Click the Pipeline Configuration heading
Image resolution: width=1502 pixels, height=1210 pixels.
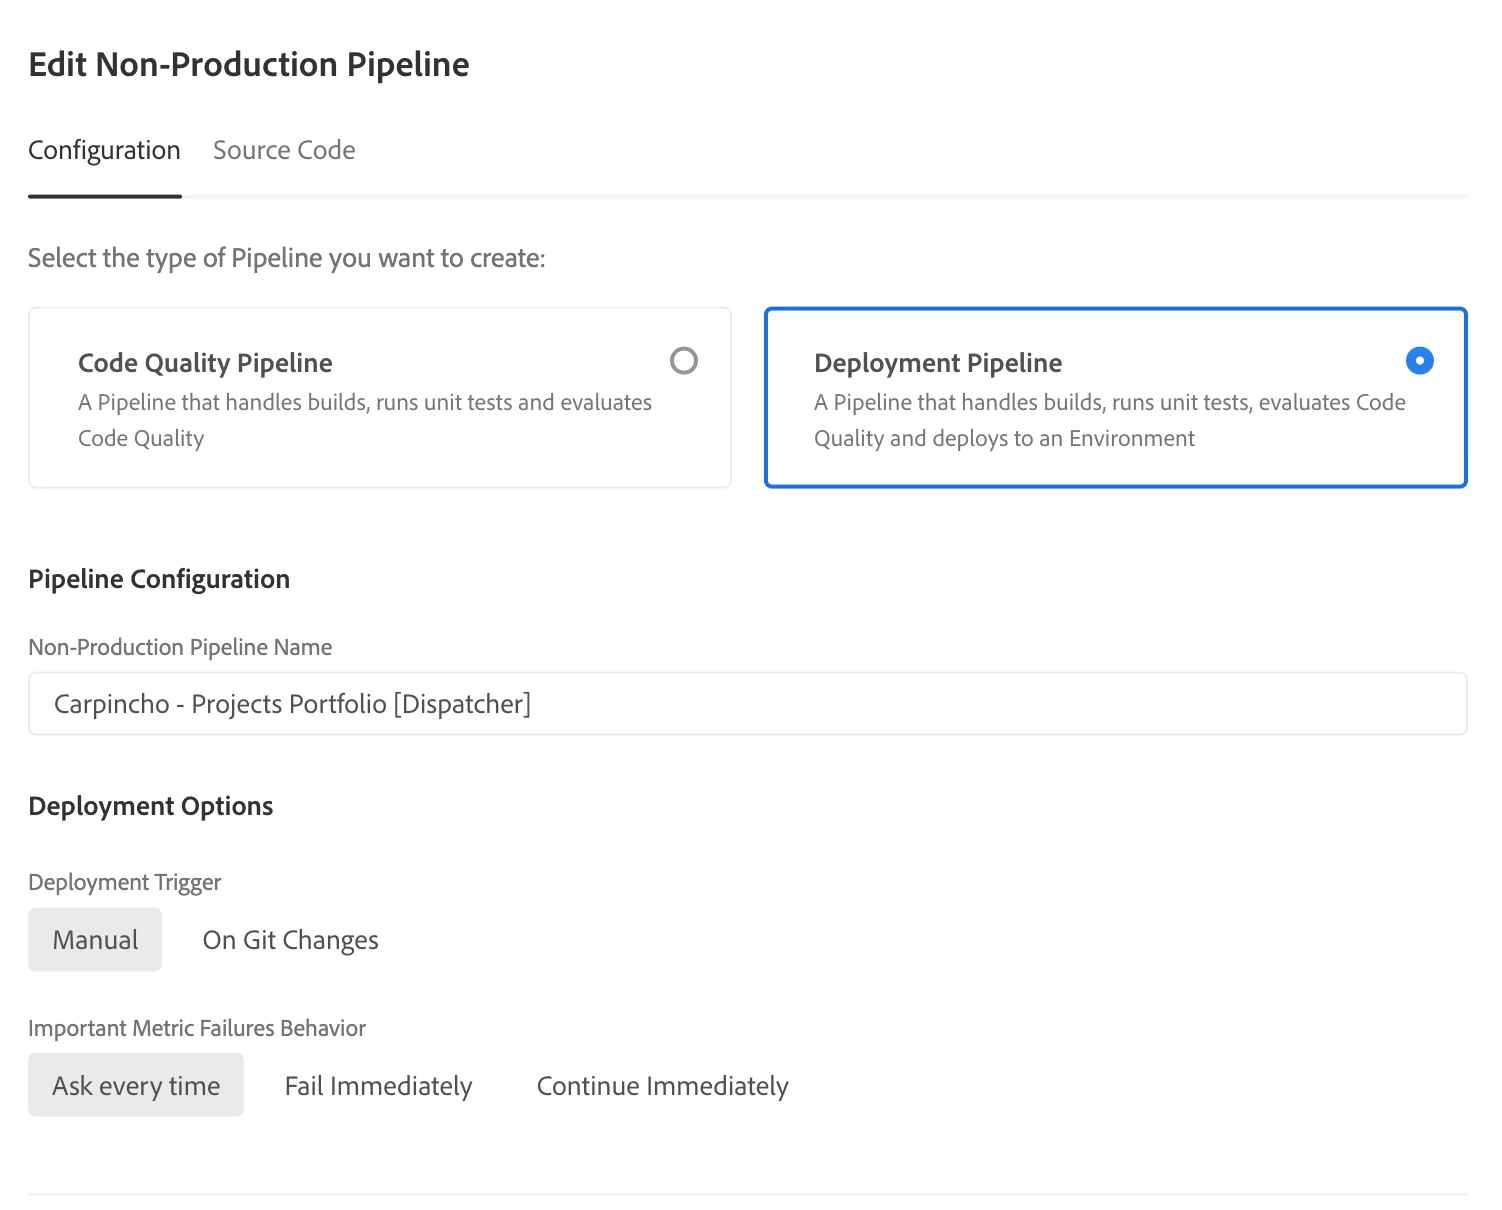(159, 579)
